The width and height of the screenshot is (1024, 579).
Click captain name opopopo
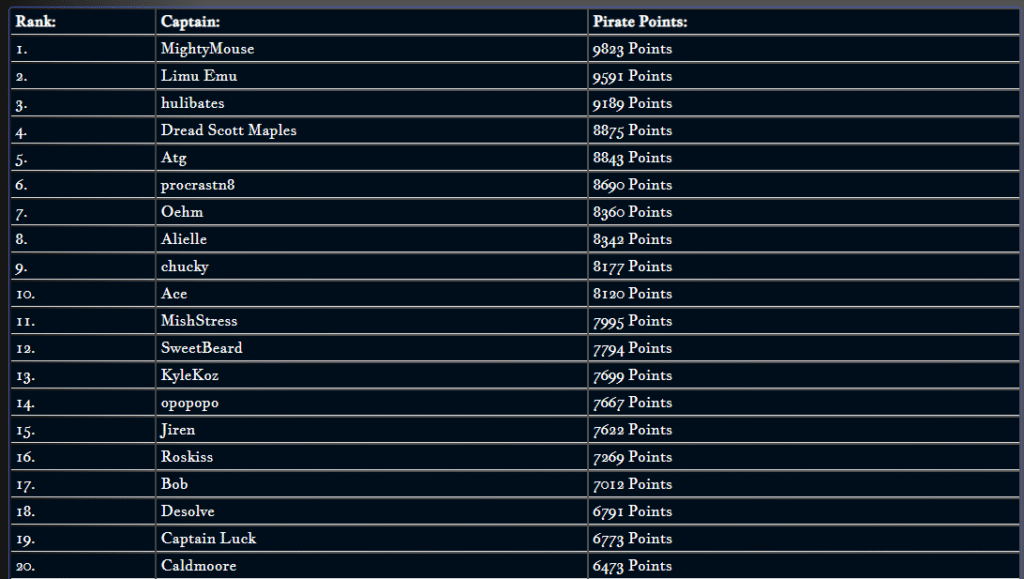189,402
